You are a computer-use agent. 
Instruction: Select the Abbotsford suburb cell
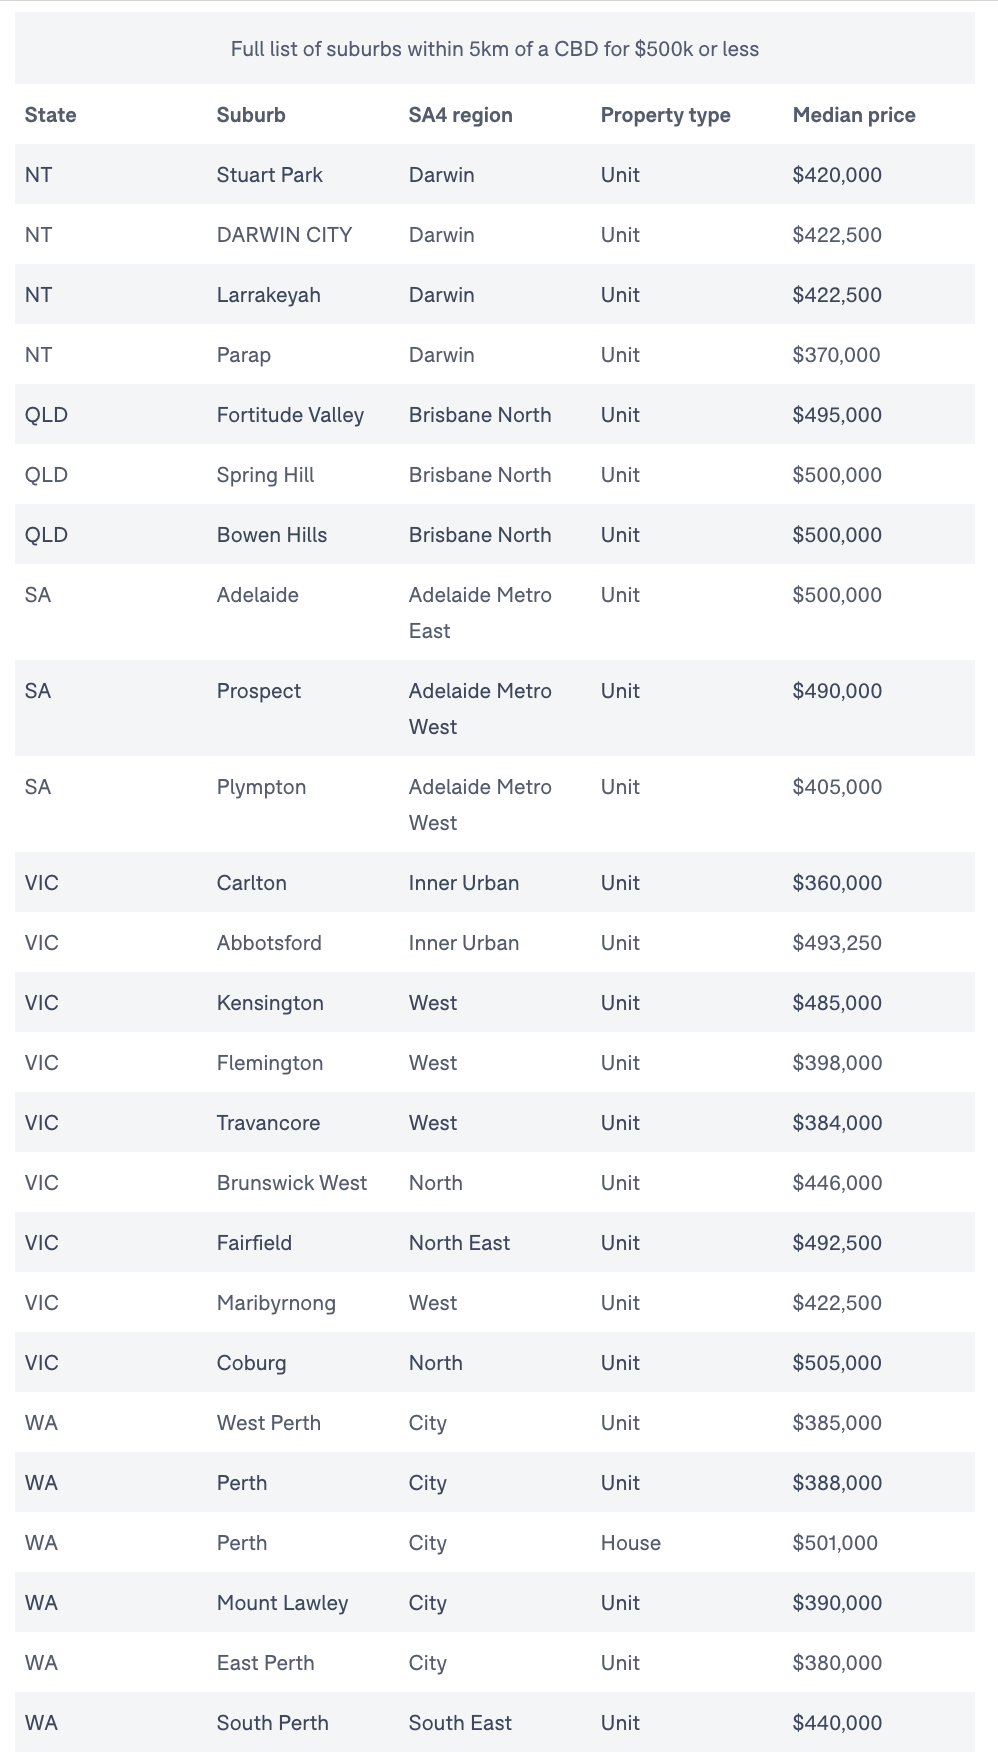(x=270, y=943)
